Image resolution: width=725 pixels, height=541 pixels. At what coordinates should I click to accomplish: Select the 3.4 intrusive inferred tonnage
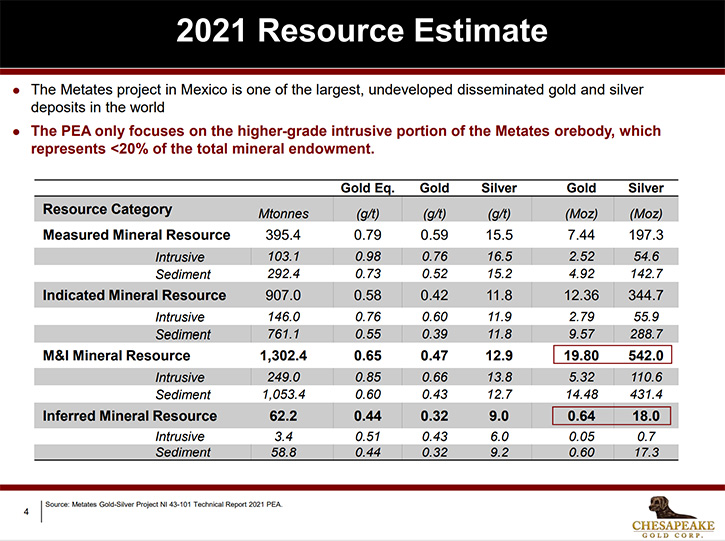pos(283,436)
